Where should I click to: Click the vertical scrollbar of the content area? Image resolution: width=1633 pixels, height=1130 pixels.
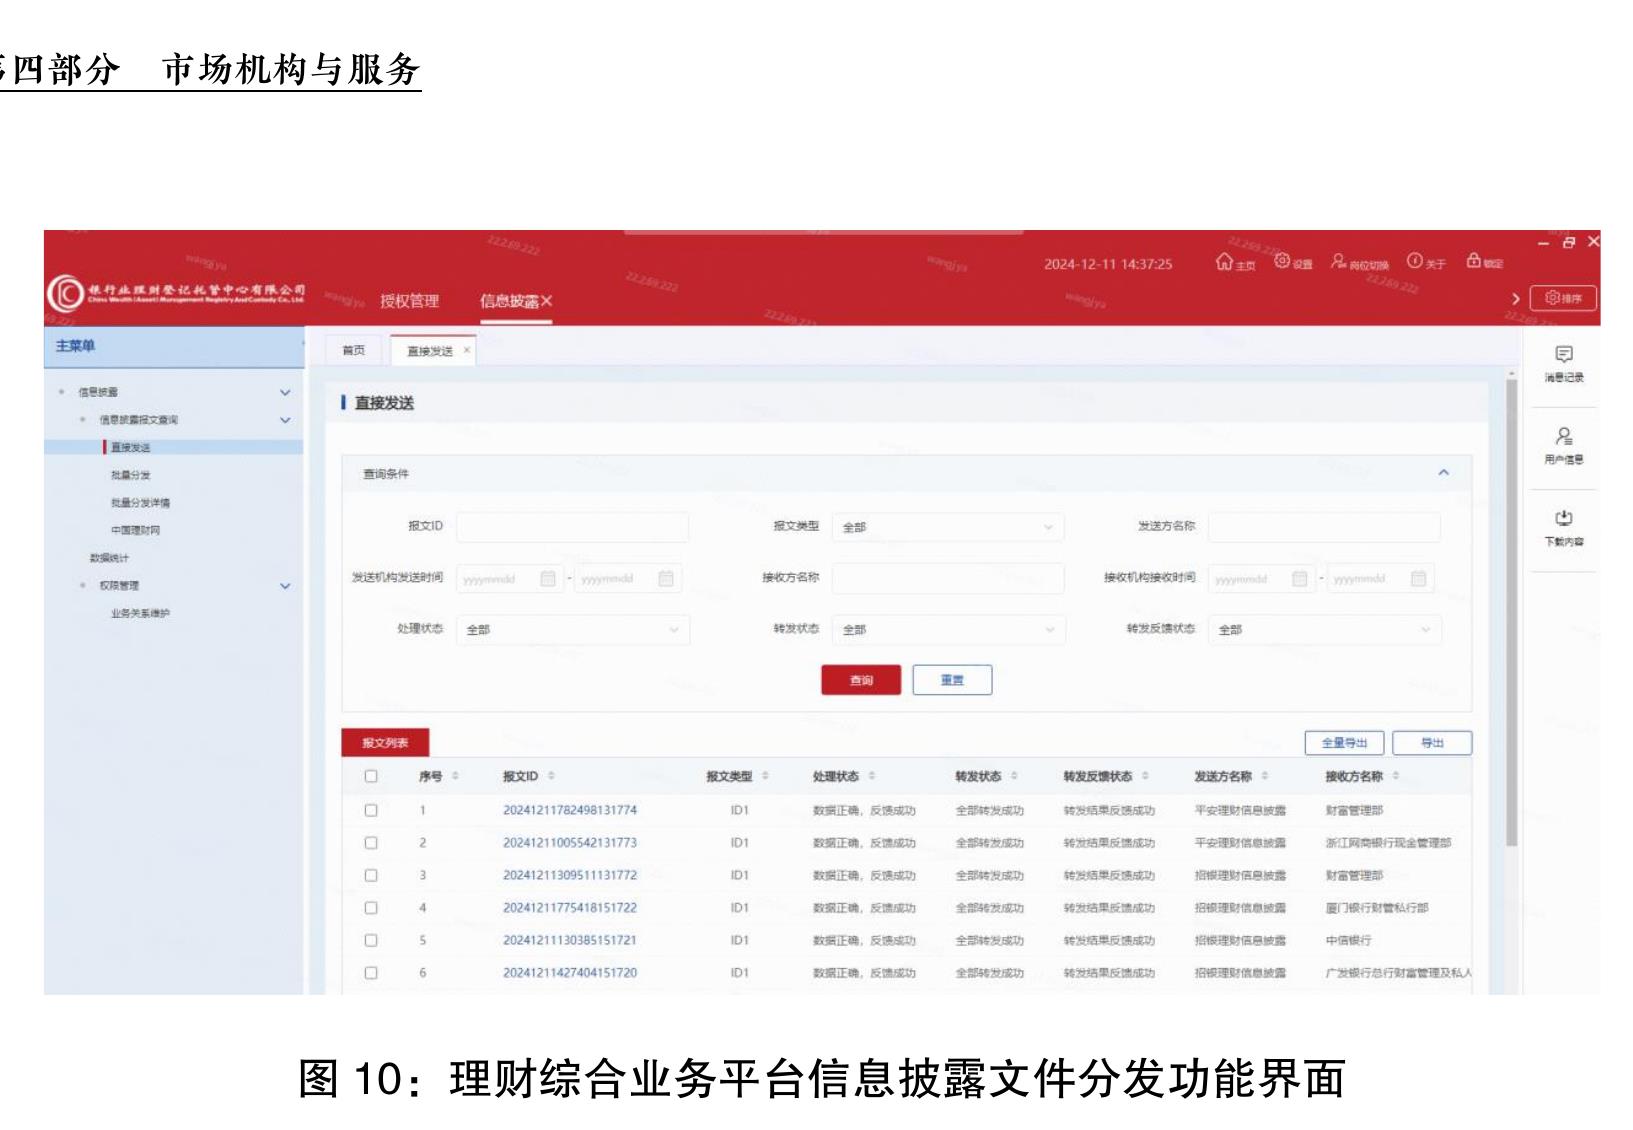1512,612
